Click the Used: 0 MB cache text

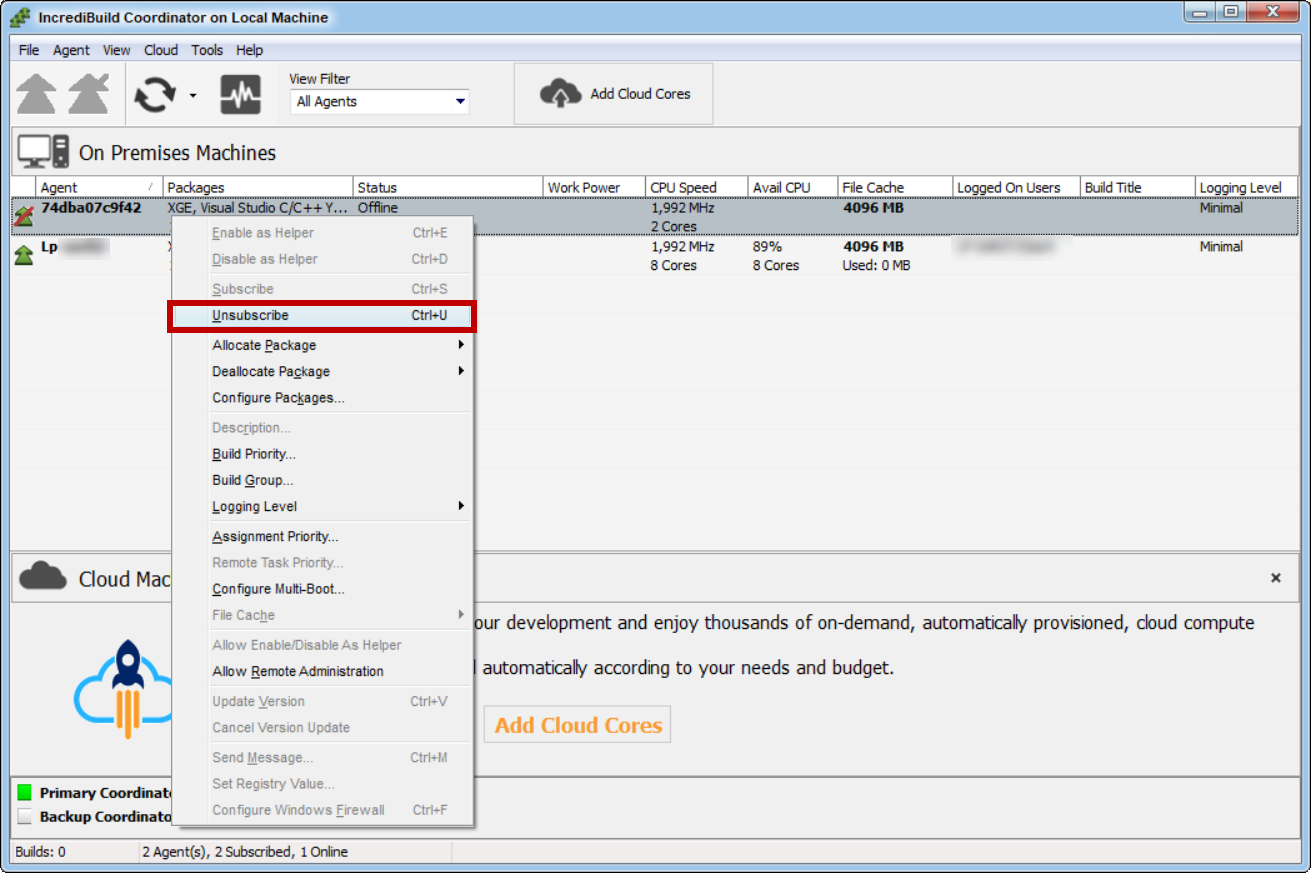pyautogui.click(x=876, y=265)
